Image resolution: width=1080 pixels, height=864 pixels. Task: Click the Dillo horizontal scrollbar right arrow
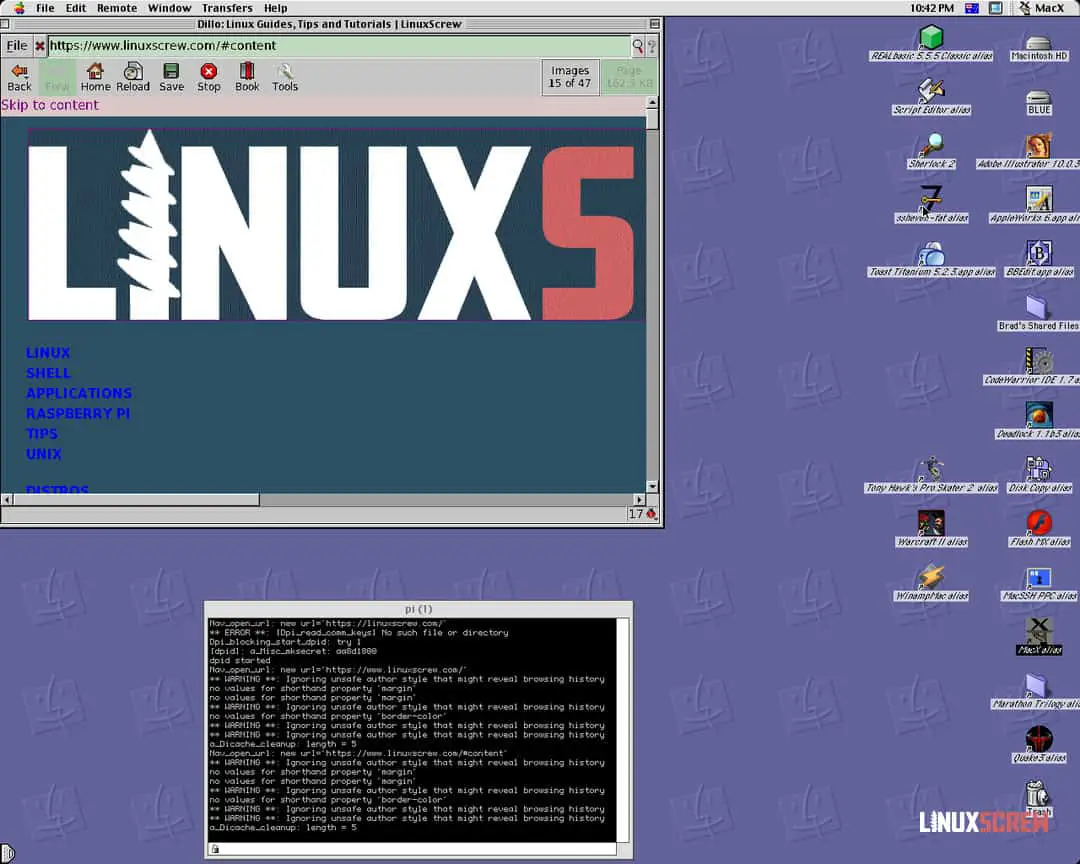[640, 500]
